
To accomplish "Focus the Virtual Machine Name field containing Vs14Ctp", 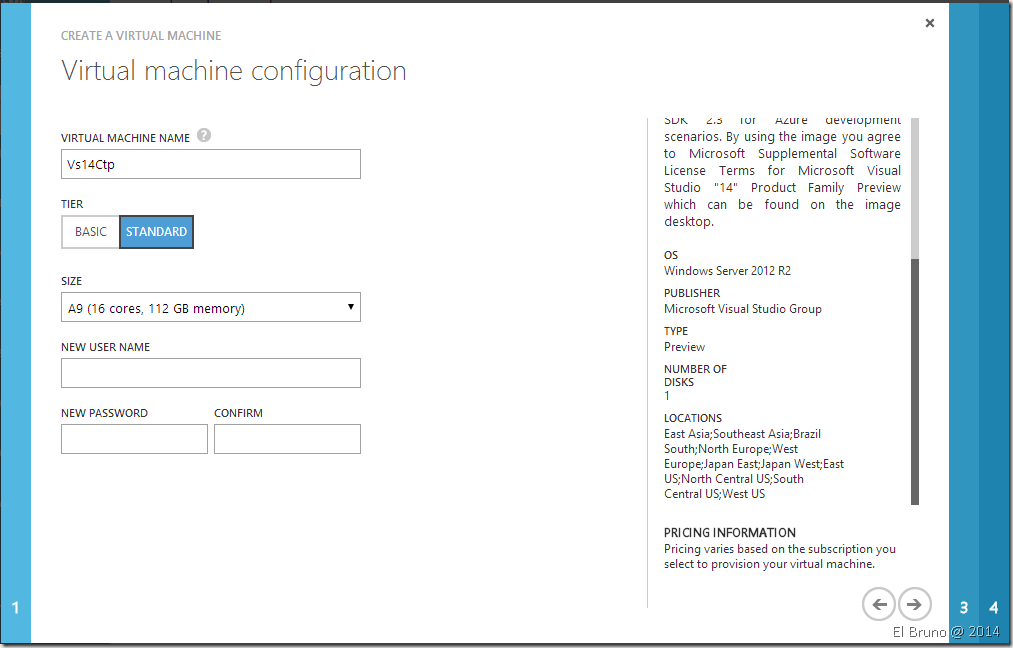I will pos(210,164).
